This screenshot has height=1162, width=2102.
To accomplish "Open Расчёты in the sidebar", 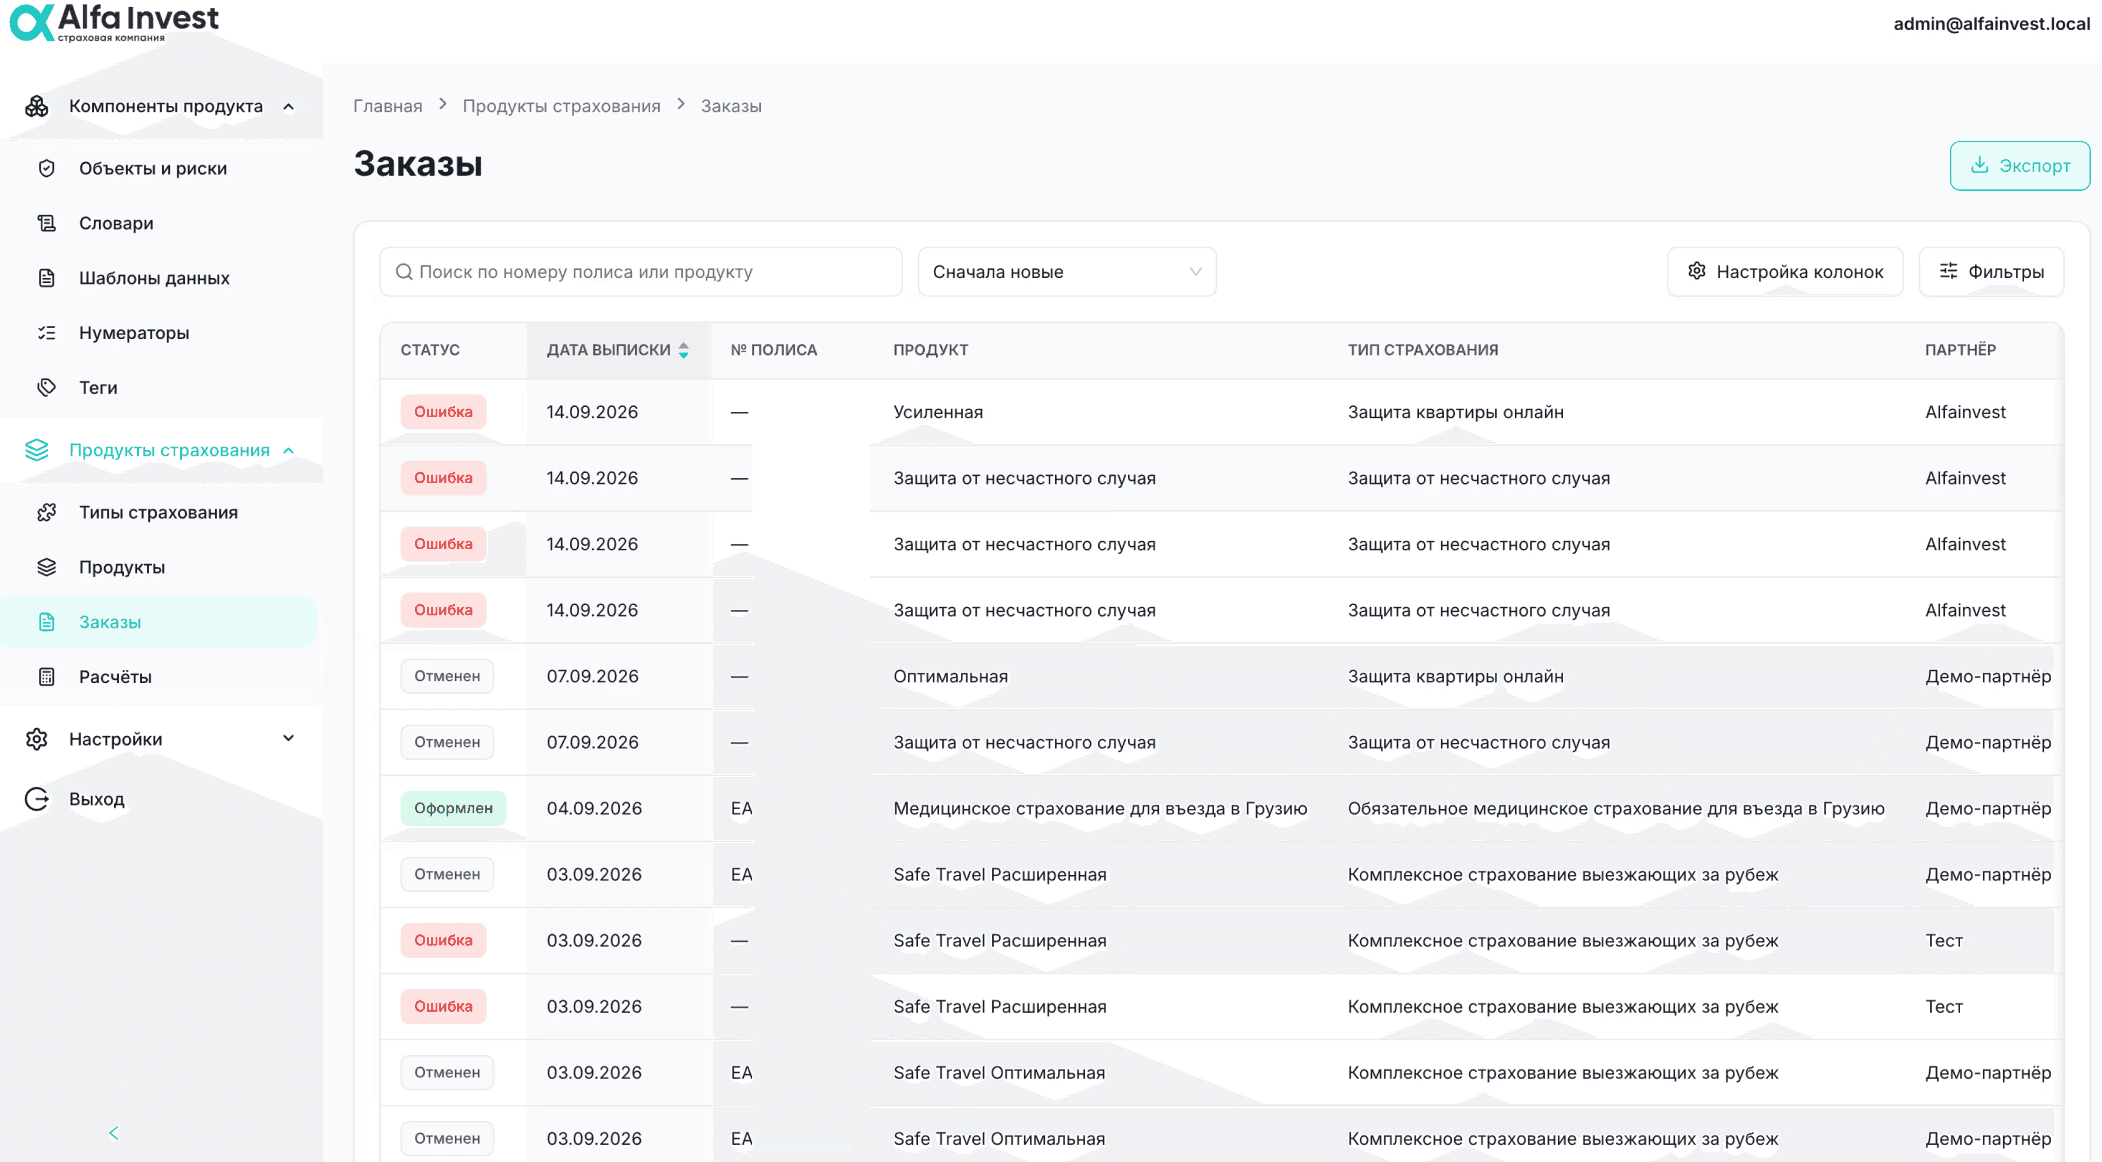I will pos(115,677).
